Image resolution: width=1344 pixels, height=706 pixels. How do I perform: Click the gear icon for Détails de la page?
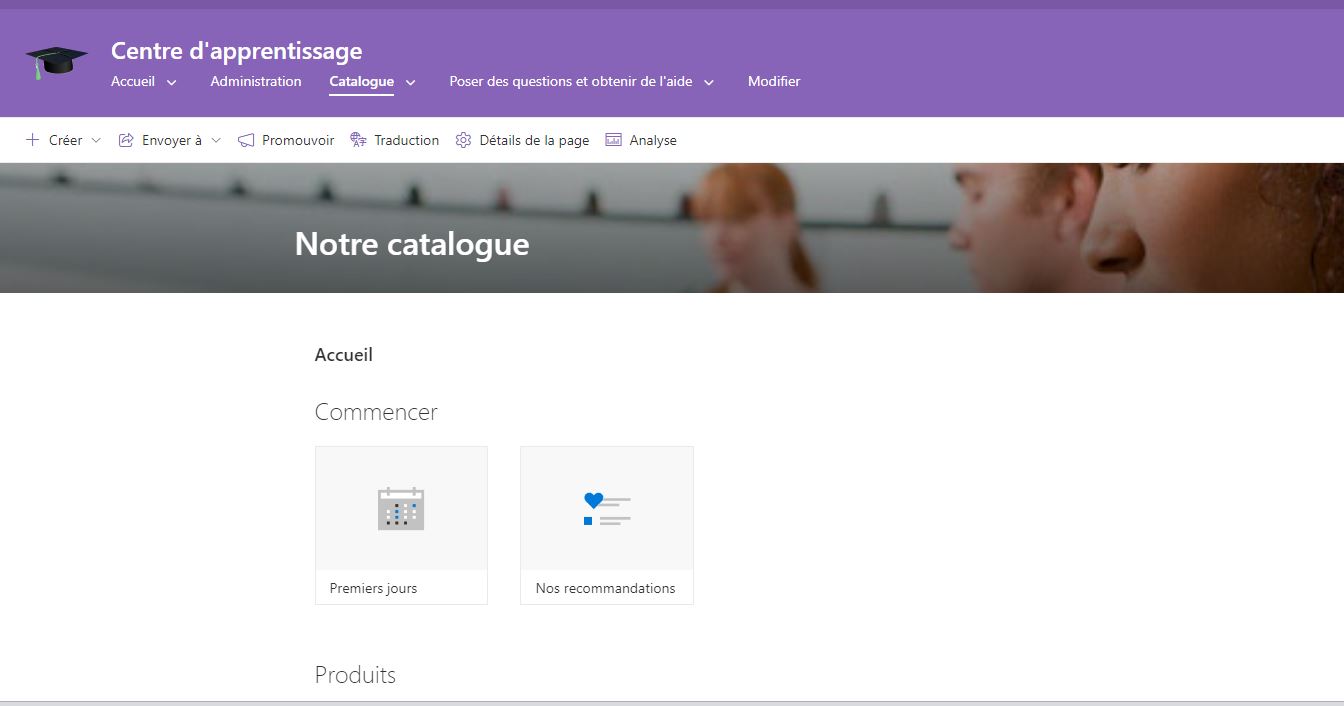[463, 140]
